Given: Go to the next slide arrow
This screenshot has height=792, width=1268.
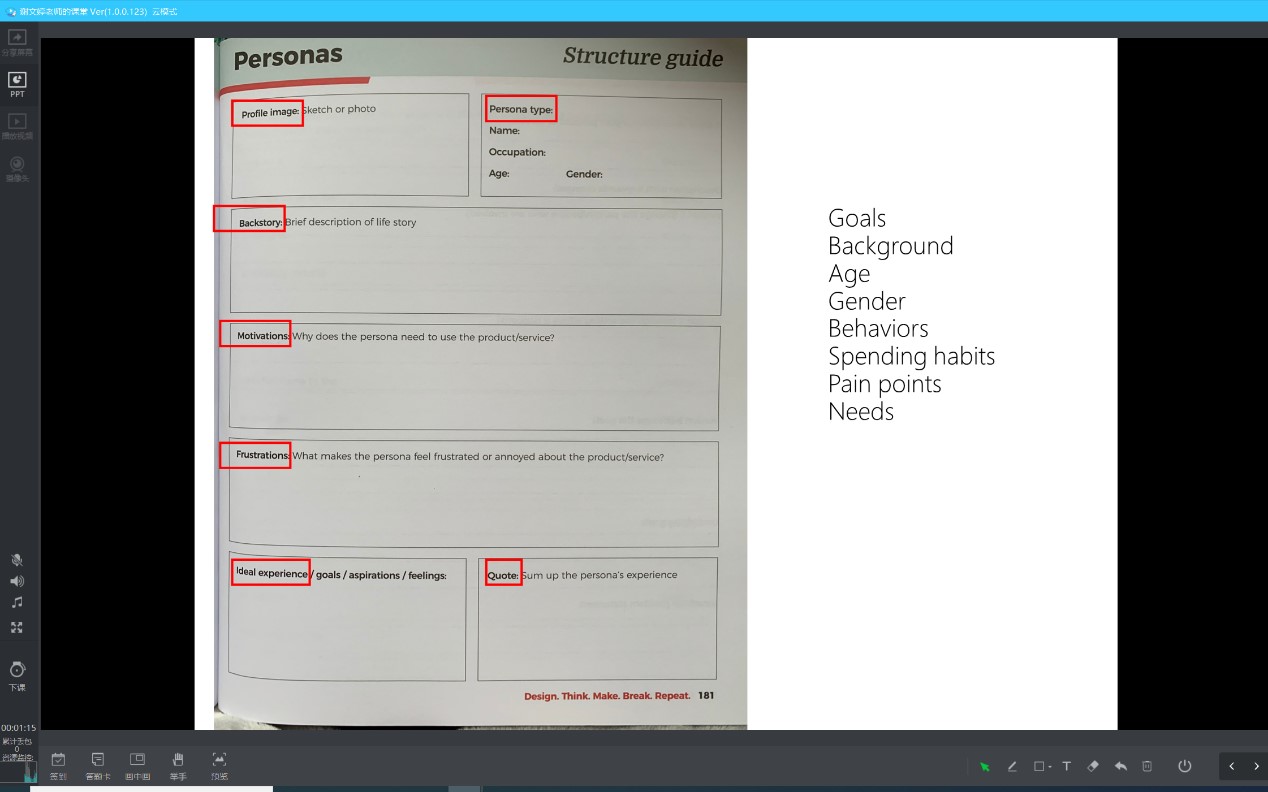Looking at the screenshot, I should [1256, 766].
